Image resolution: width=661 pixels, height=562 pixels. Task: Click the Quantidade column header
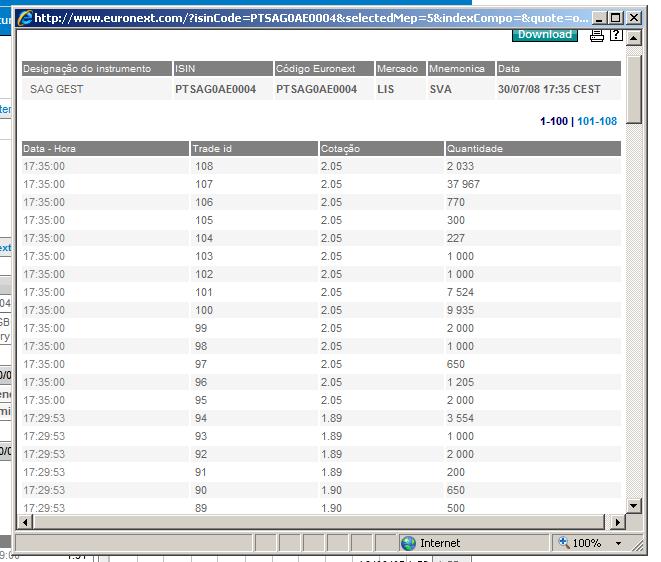[533, 148]
